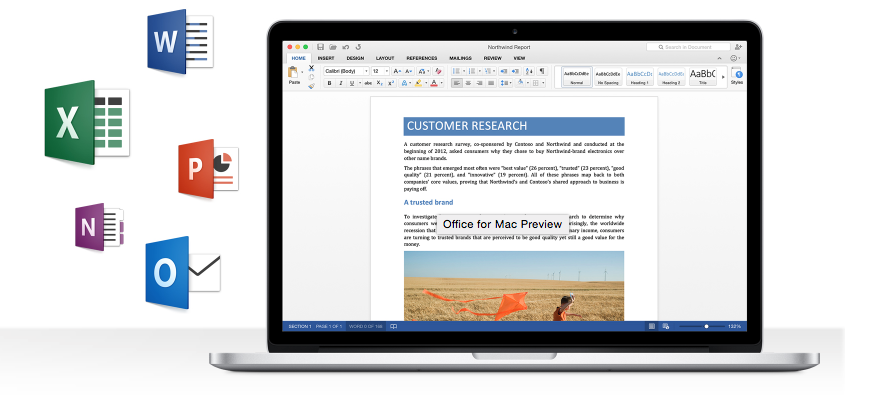Toggle Italic formatting
Viewport: 869px width, 404px height.
pyautogui.click(x=341, y=83)
